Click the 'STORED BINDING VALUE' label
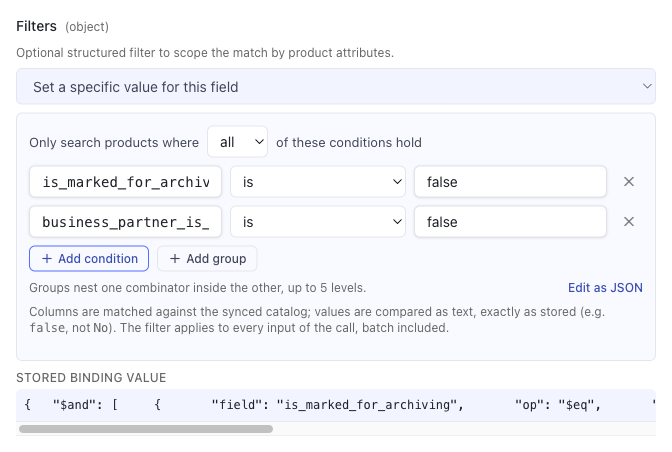Viewport: 672px width, 452px height. click(x=91, y=377)
